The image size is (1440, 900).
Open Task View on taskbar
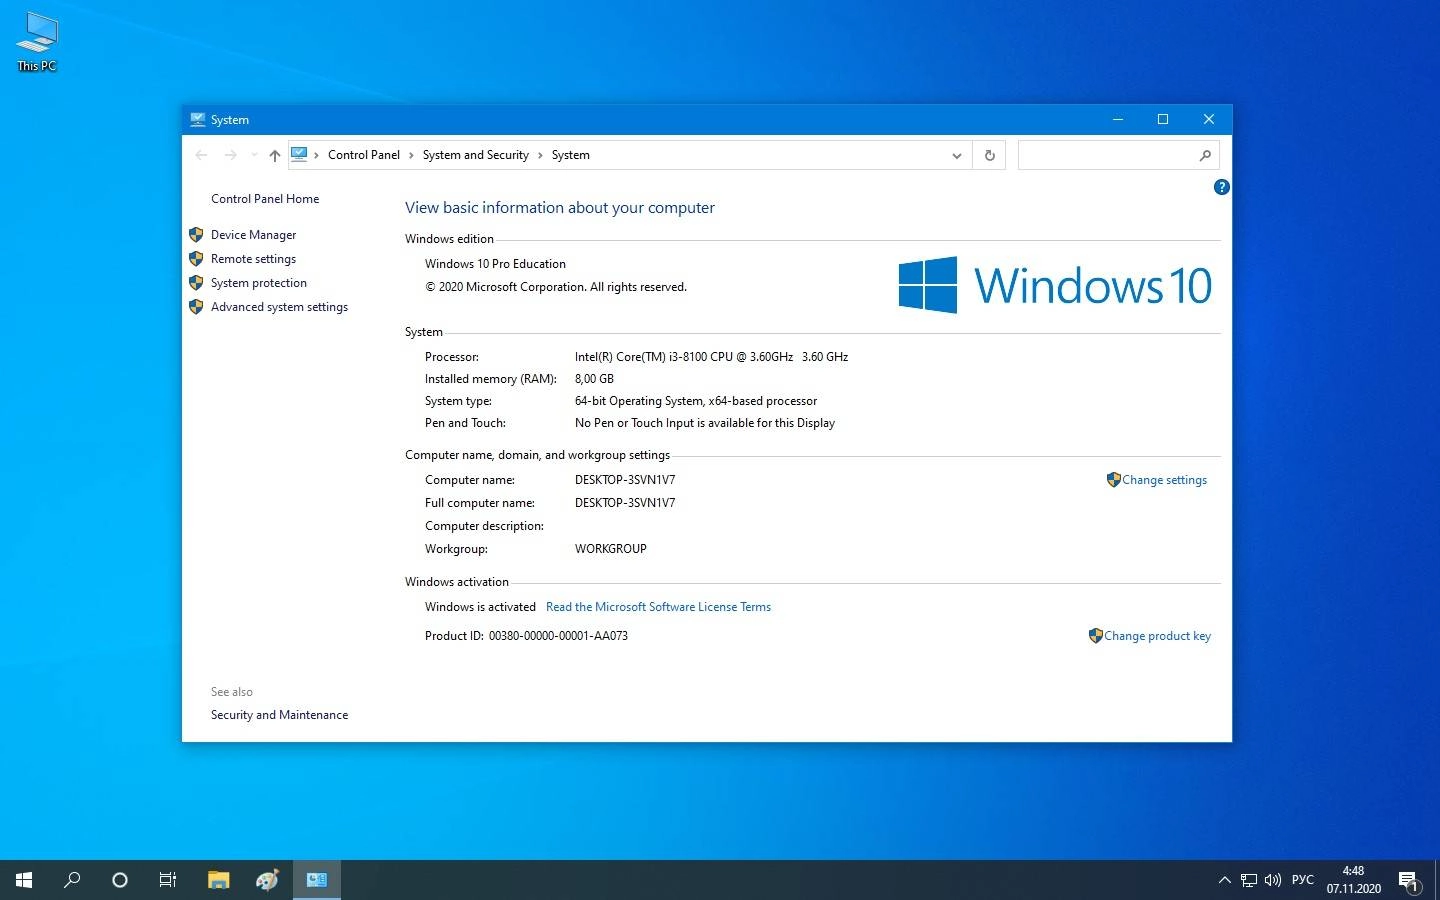168,880
